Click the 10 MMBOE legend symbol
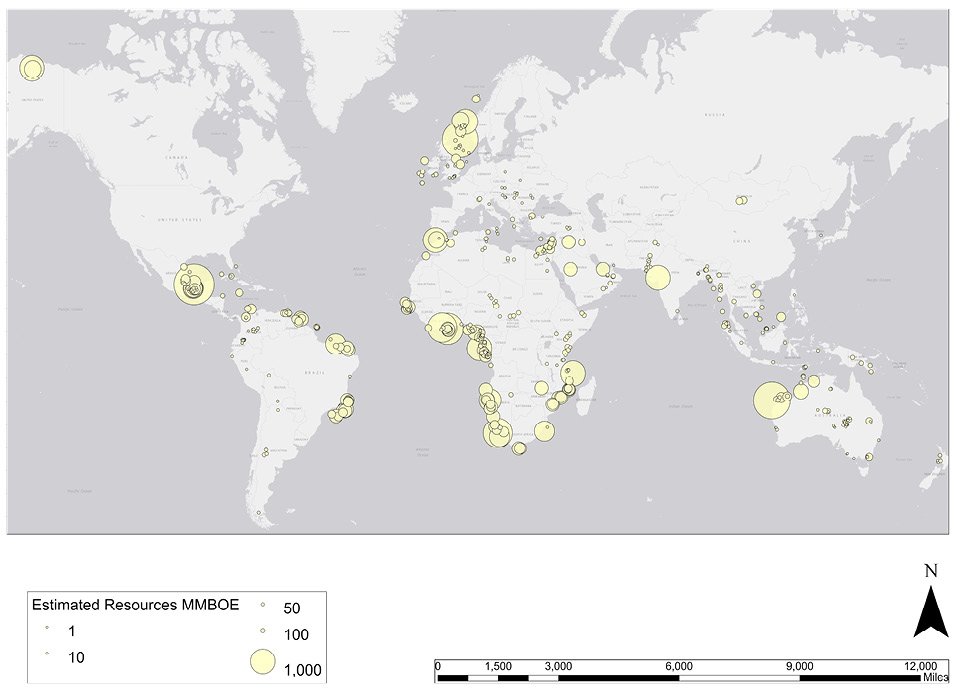 coord(48,654)
